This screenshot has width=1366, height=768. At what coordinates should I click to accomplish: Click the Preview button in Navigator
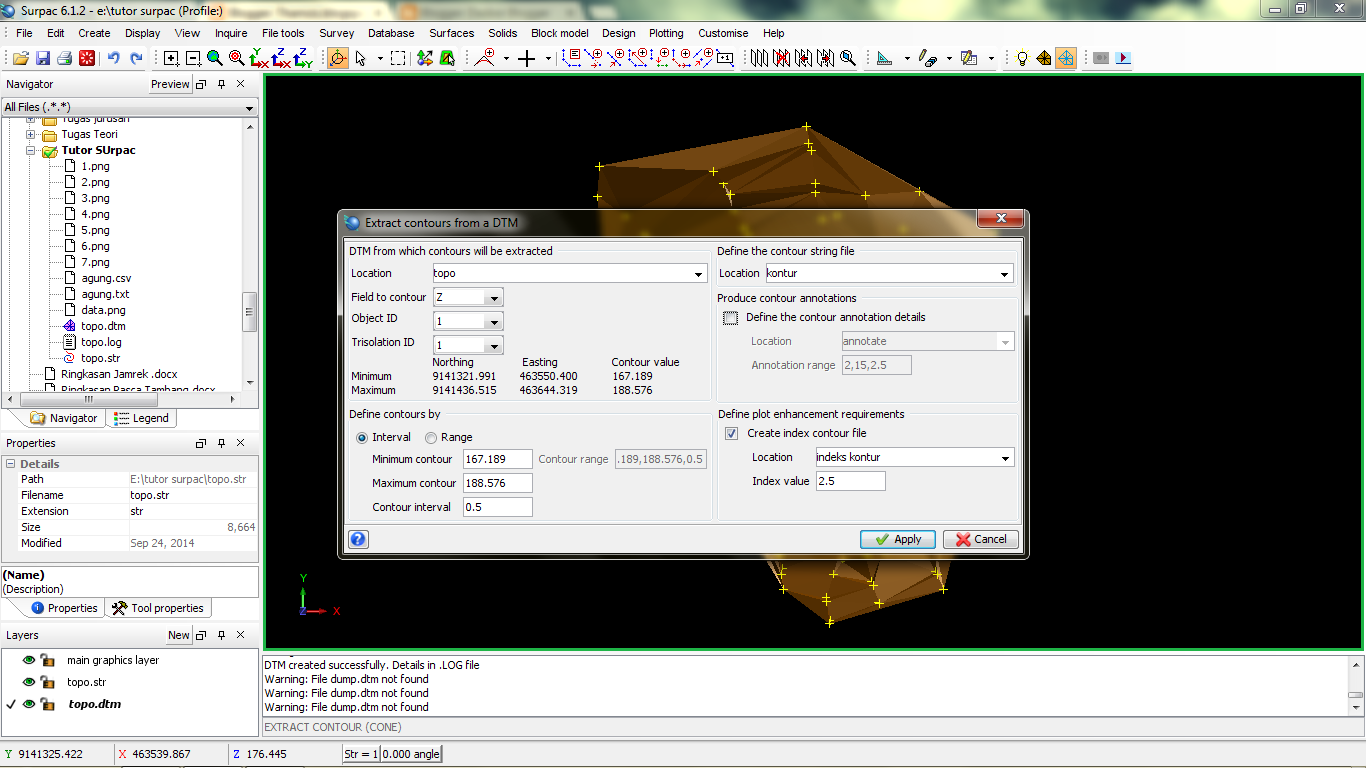(170, 85)
